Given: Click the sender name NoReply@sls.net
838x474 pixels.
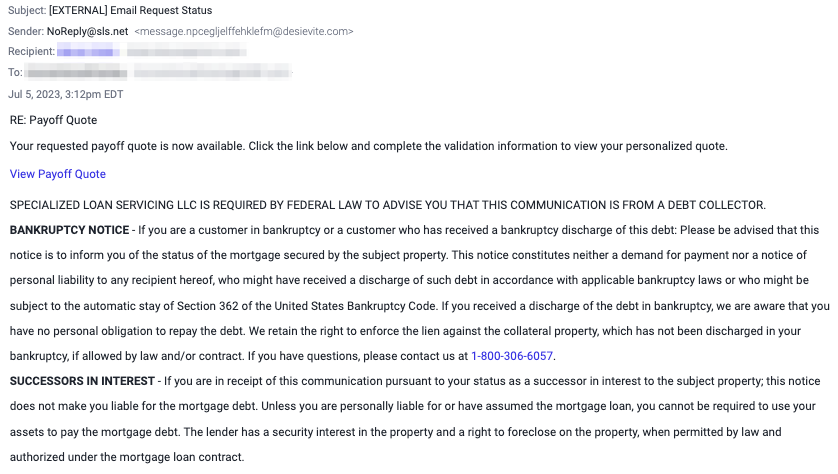Looking at the screenshot, I should pos(88,32).
